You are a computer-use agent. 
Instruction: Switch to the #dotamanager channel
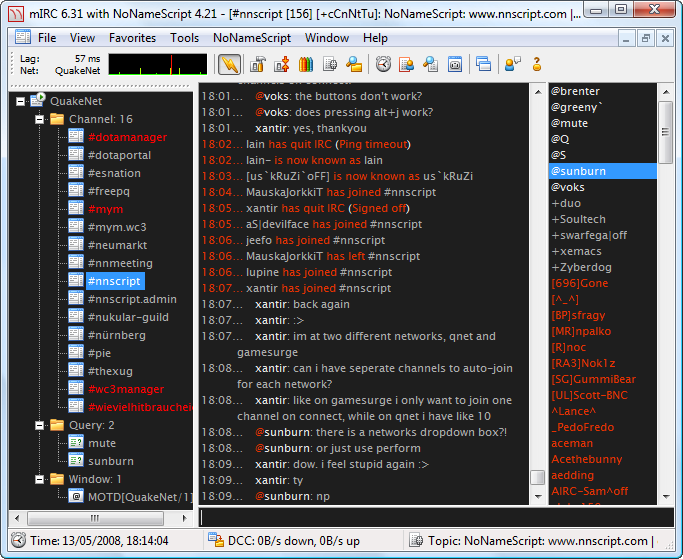click(x=127, y=137)
